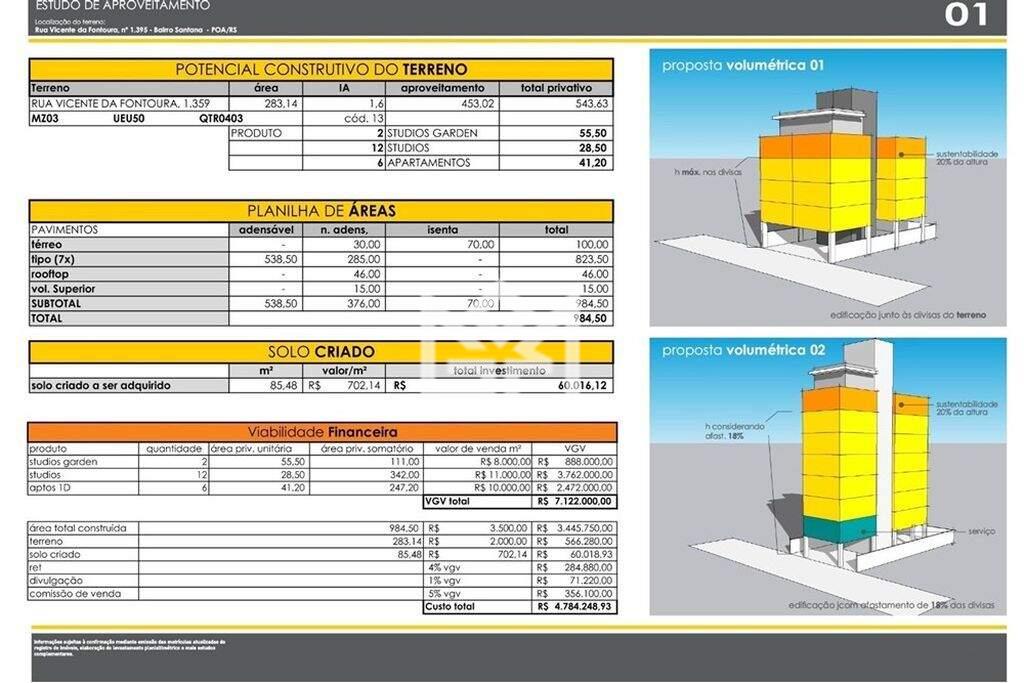Select the Viabilidade Financeira orange header
Image resolution: width=1024 pixels, height=683 pixels.
(322, 432)
